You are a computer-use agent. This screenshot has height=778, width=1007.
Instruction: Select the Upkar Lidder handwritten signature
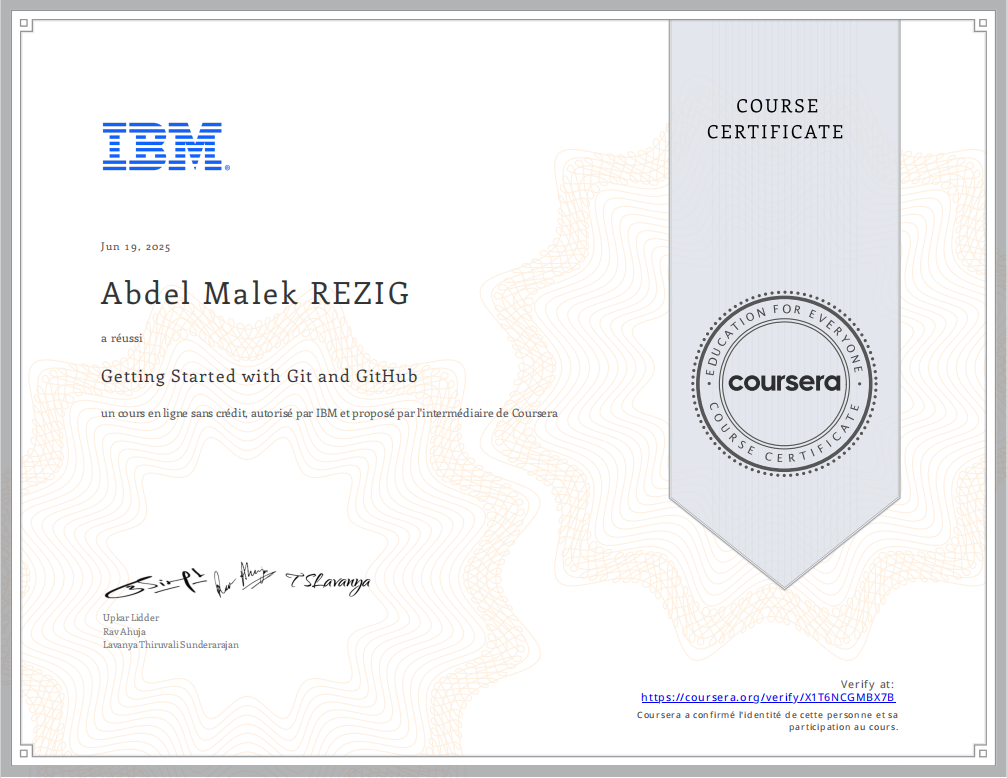[x=154, y=578]
